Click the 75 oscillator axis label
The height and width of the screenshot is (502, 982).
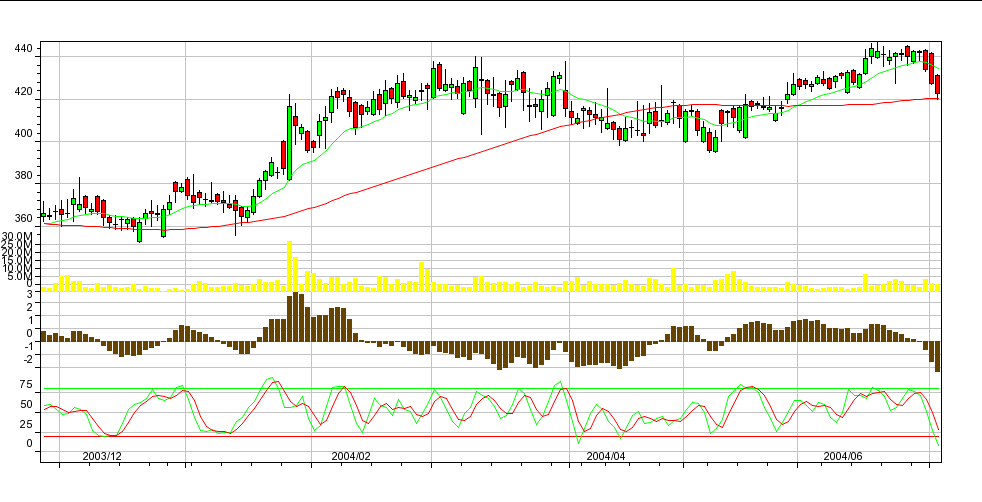[26, 385]
